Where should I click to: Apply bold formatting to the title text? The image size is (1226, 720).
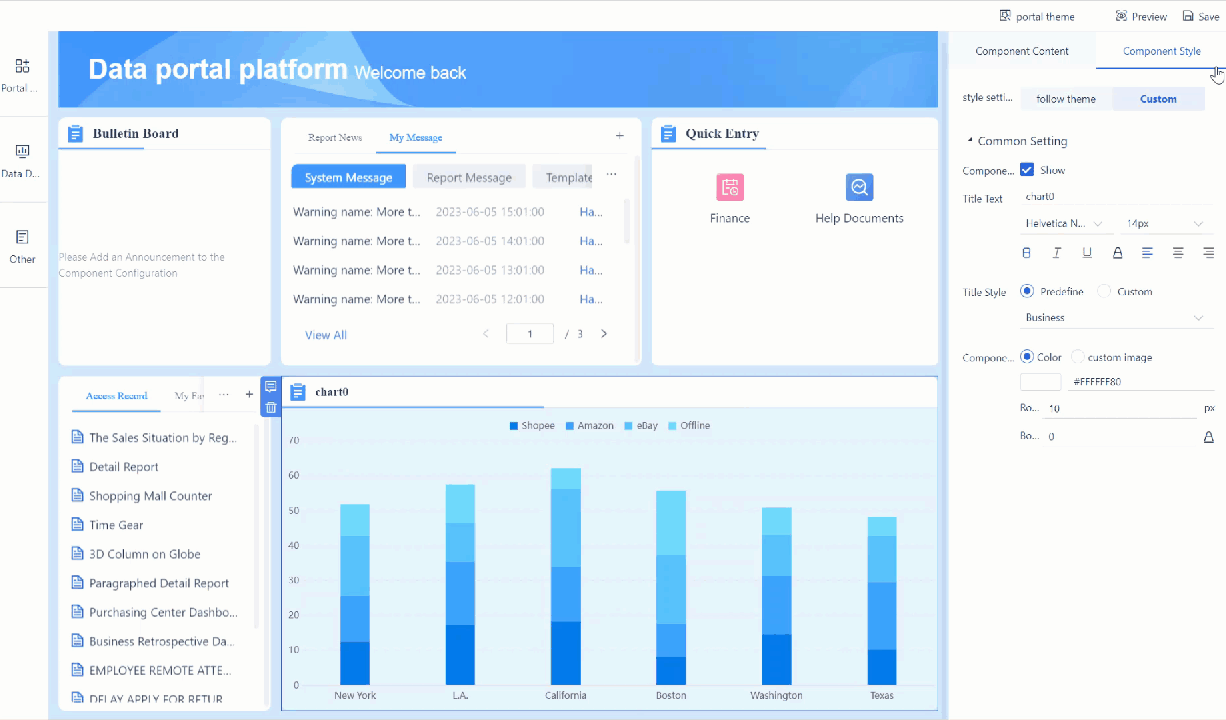[x=1026, y=252]
